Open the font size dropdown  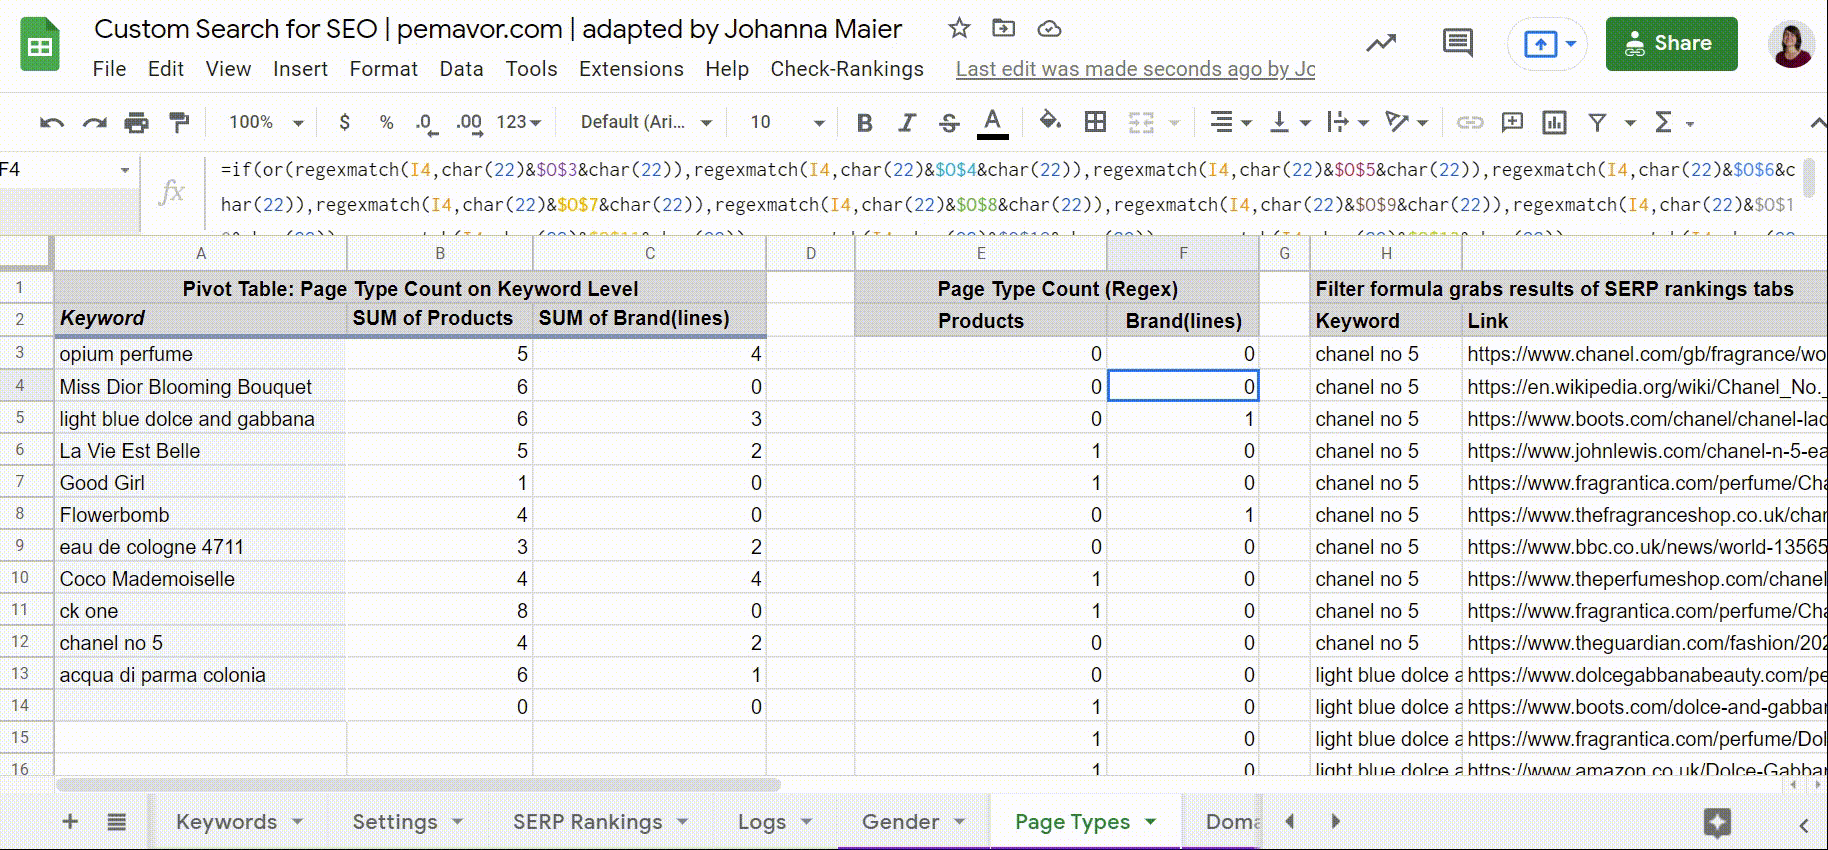[787, 122]
